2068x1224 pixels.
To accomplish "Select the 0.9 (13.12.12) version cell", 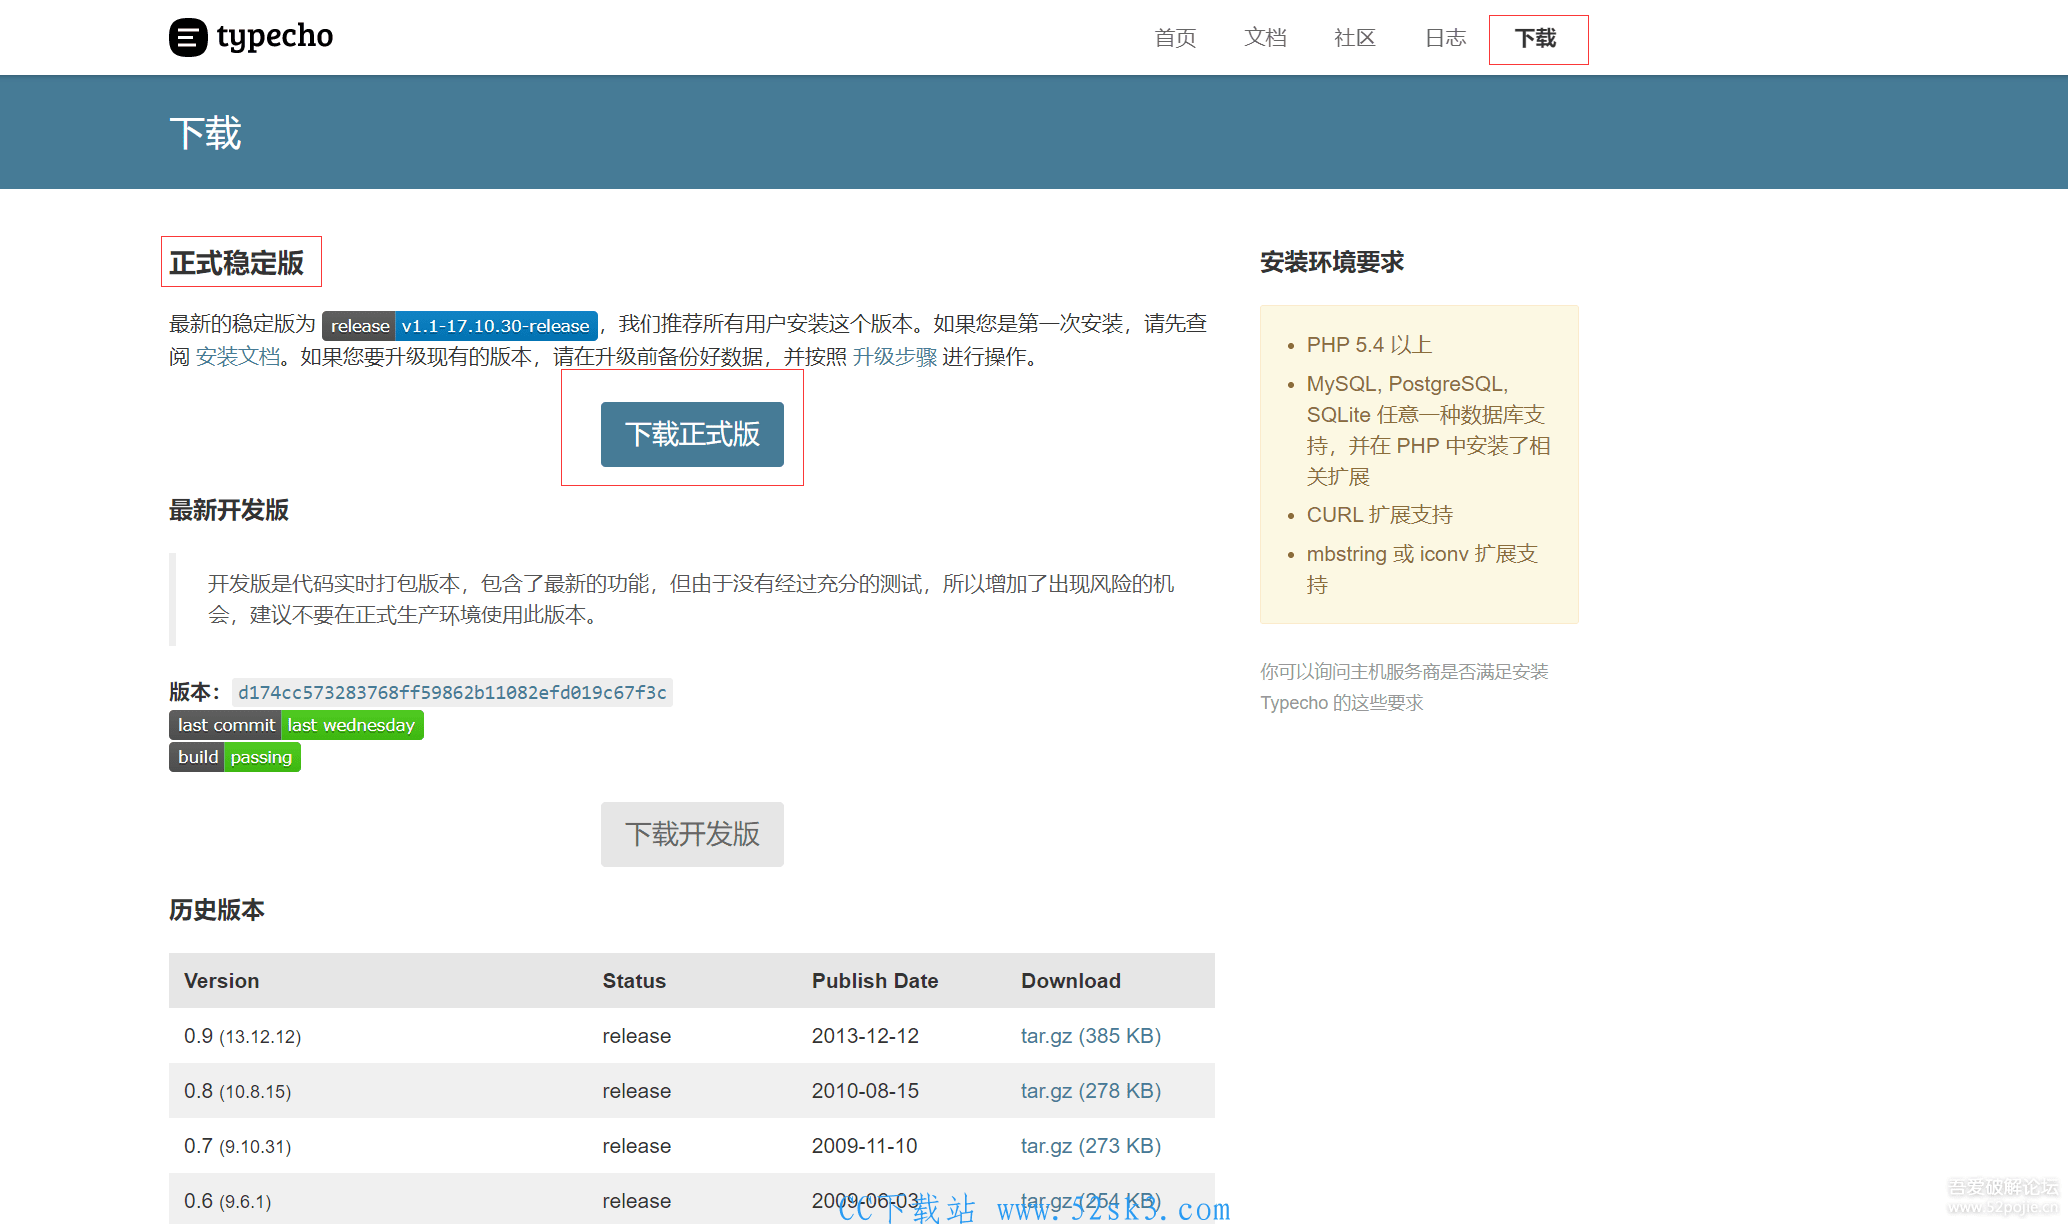I will tap(243, 1036).
